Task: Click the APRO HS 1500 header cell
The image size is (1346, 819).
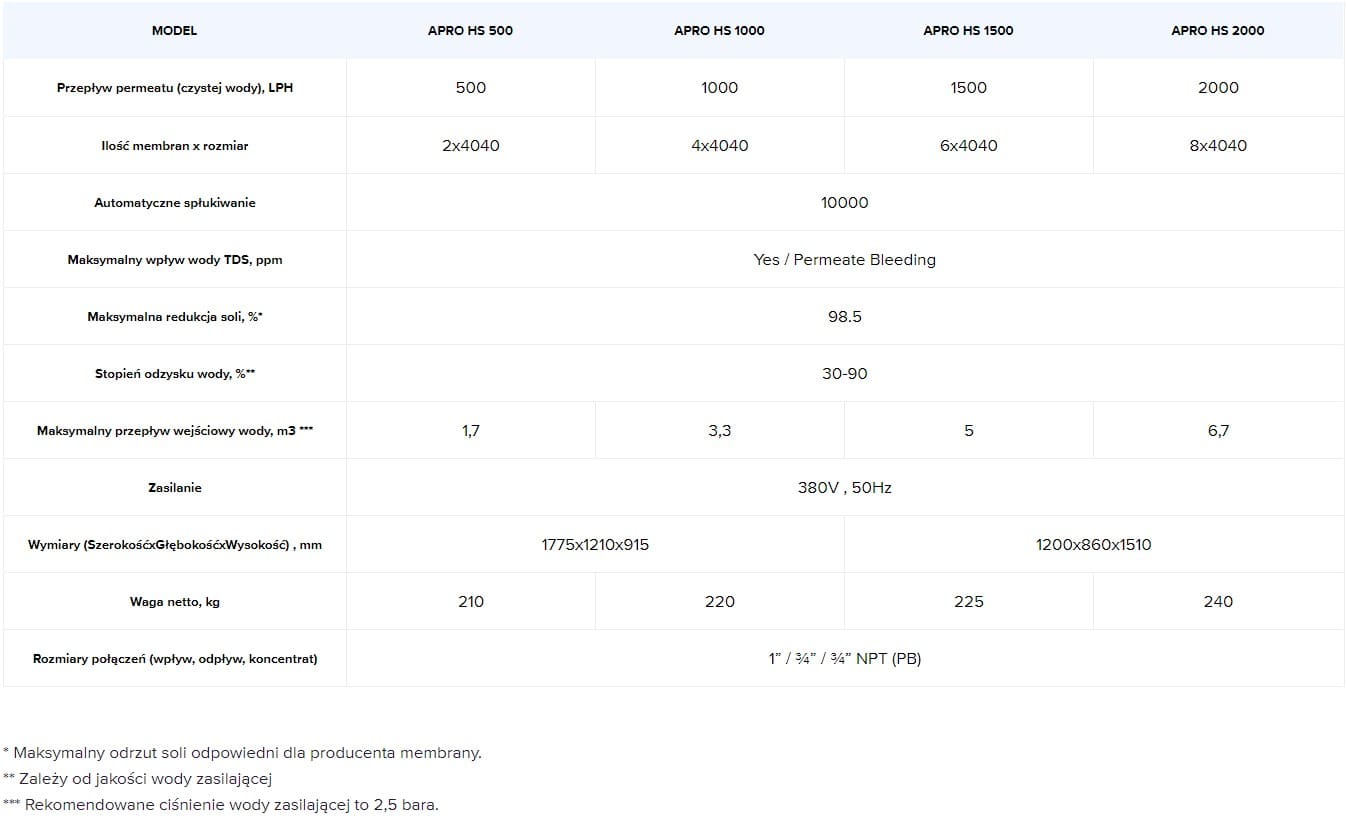Action: (x=968, y=31)
